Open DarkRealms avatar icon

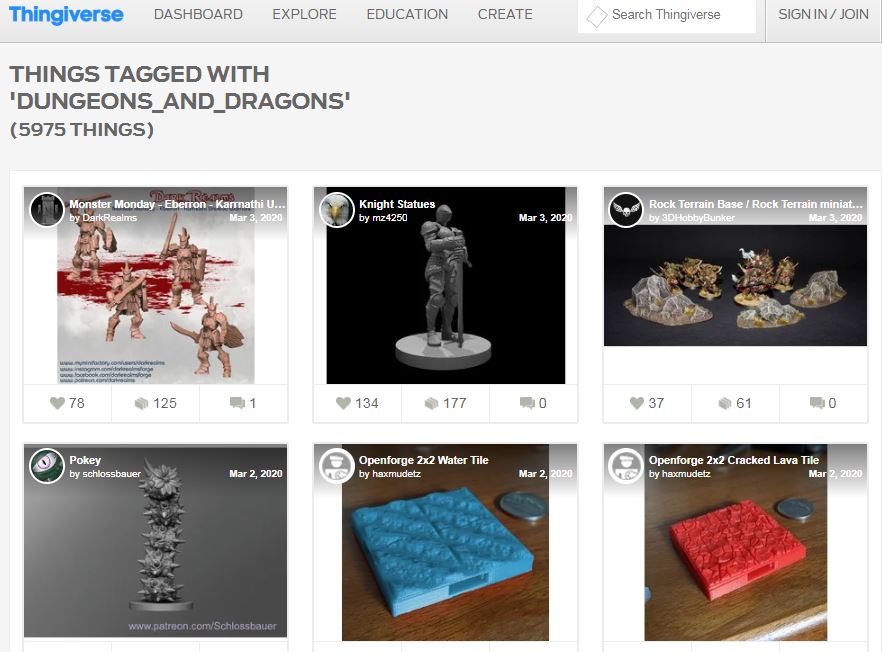(47, 210)
